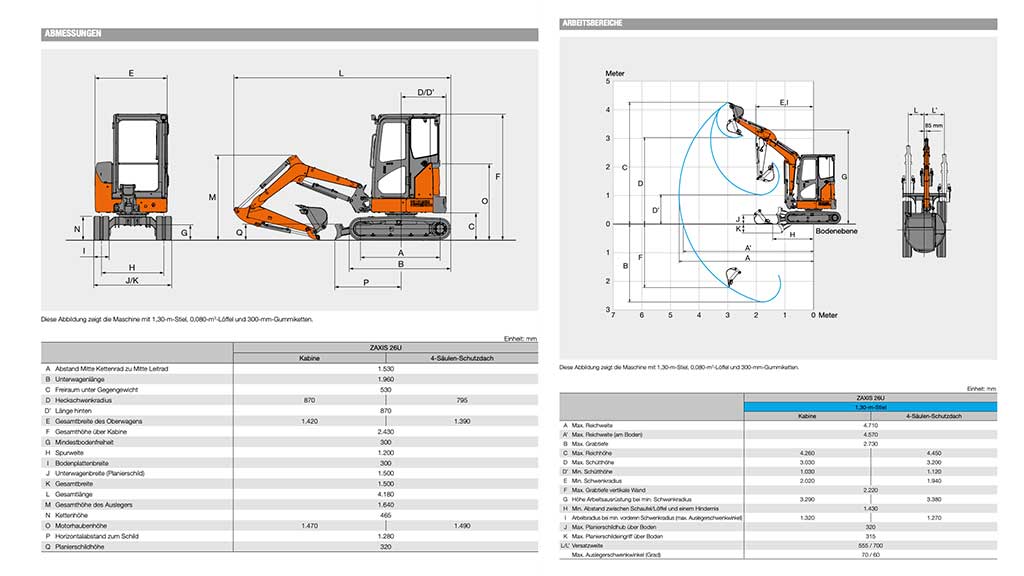This screenshot has width=1024, height=576.
Task: Click 'Einheit: mm' above the dimensions table
Action: (520, 338)
